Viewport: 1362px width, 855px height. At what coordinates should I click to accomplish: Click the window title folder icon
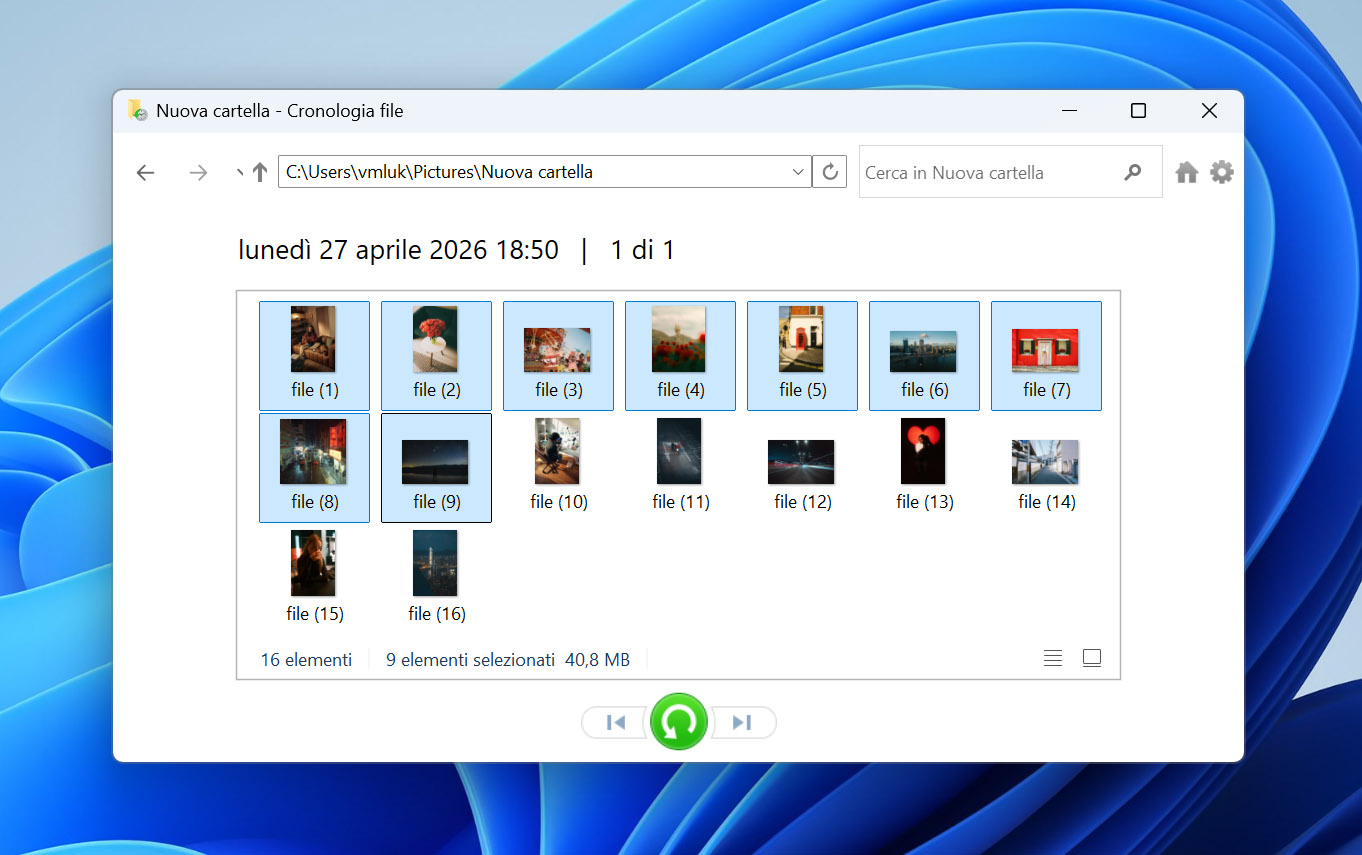(138, 111)
